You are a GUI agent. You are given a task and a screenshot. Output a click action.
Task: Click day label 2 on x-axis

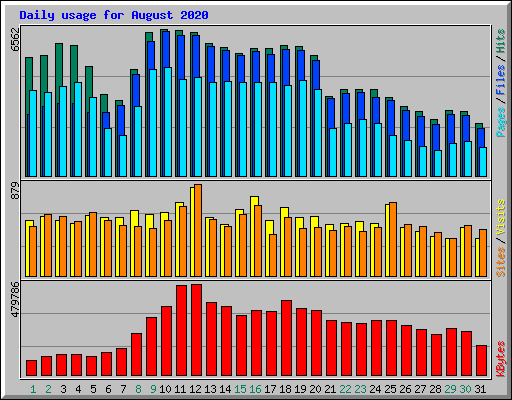coord(48,389)
